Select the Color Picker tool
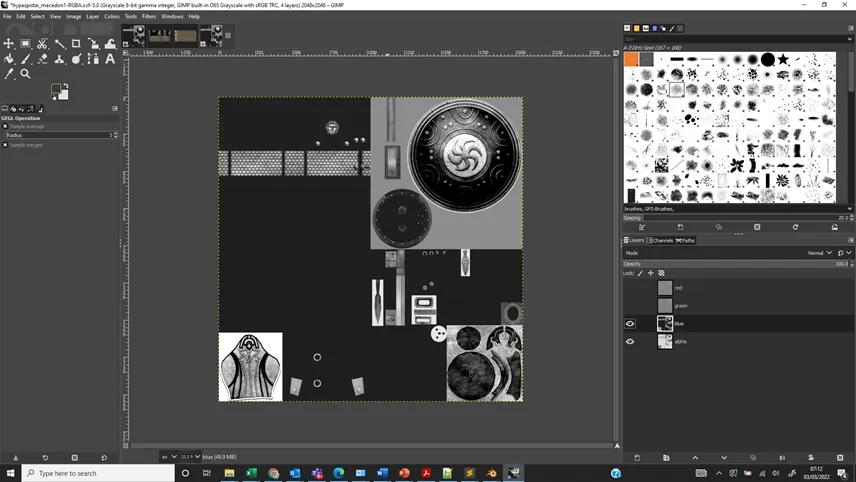The height and width of the screenshot is (482, 856). coord(9,74)
